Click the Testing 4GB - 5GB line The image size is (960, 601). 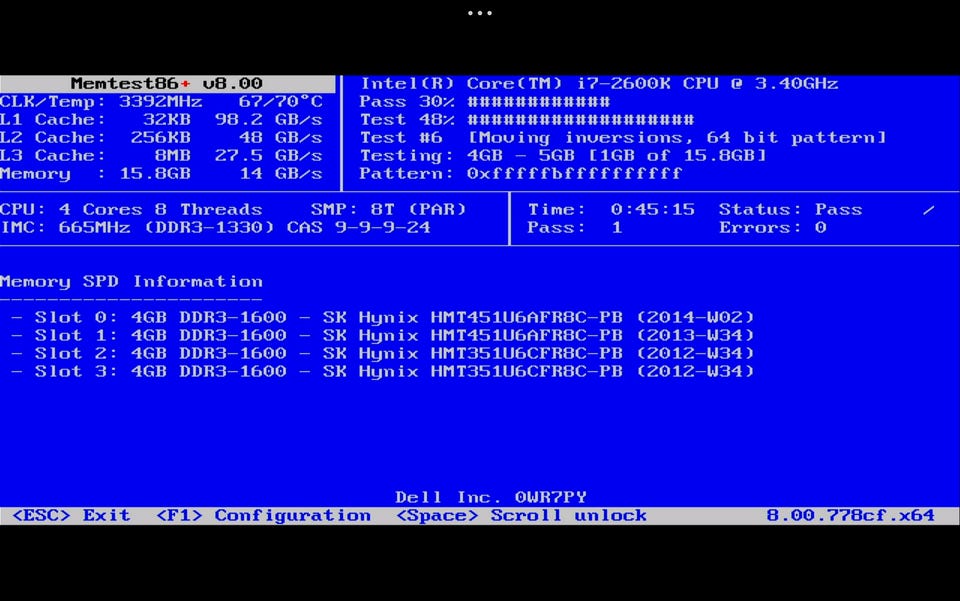click(563, 155)
